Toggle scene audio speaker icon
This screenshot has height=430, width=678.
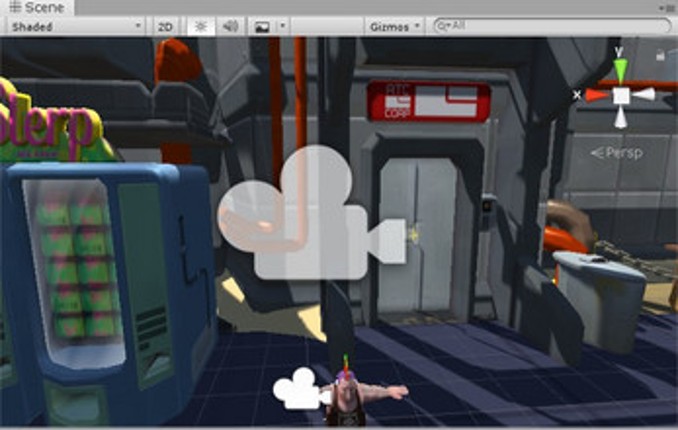pyautogui.click(x=230, y=27)
